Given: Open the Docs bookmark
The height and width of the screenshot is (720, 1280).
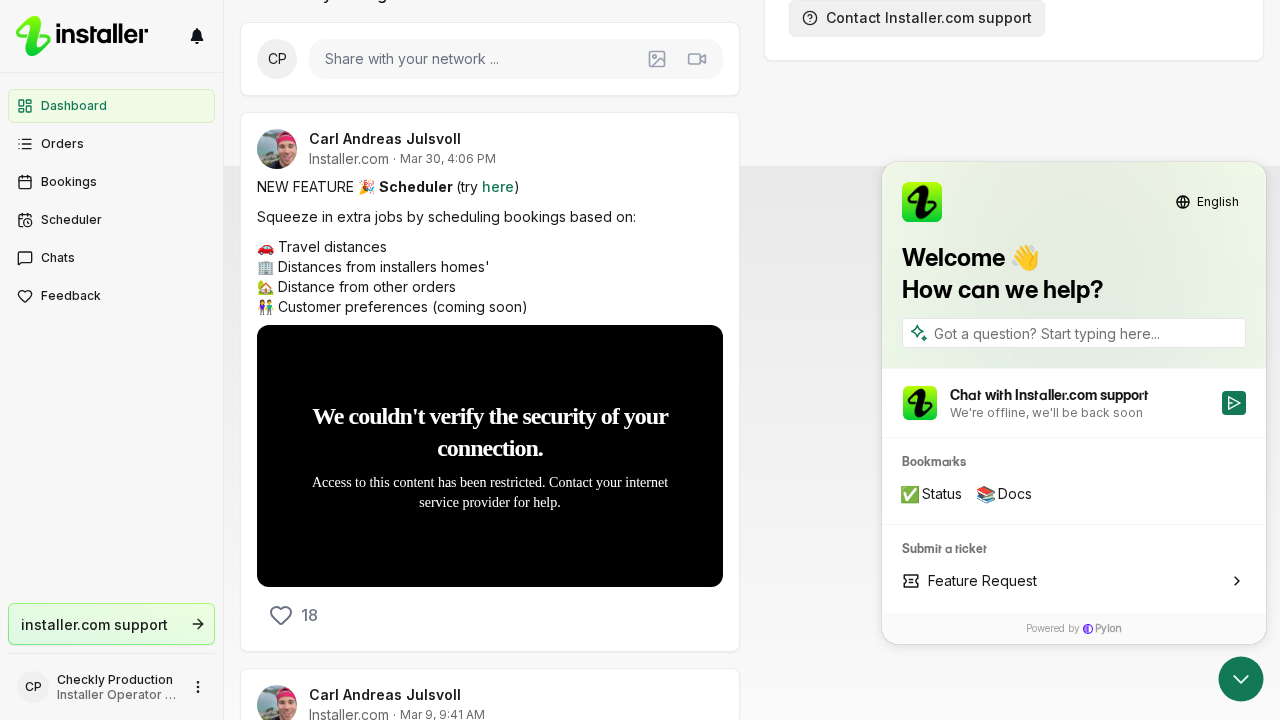Looking at the screenshot, I should coord(1004,494).
